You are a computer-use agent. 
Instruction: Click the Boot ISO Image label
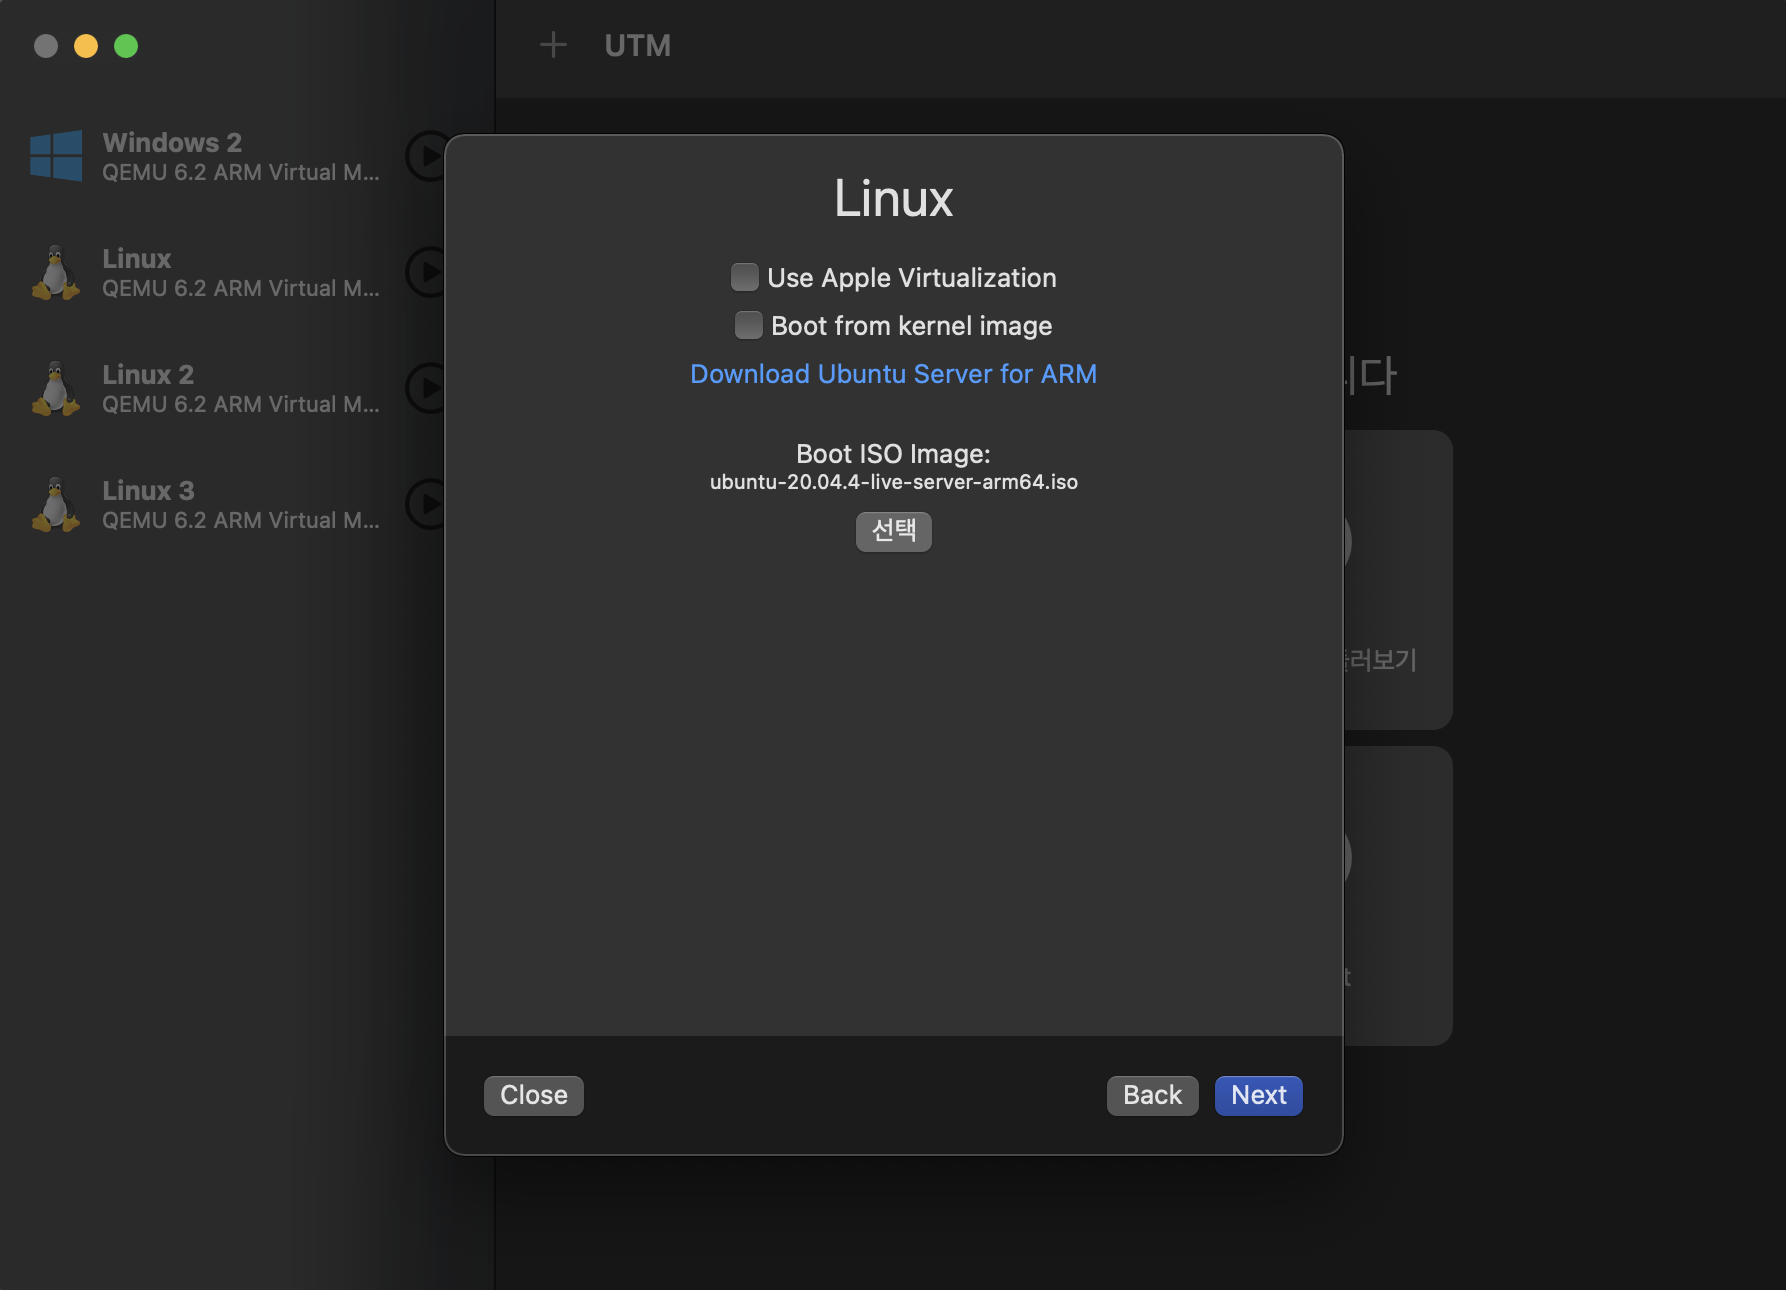click(893, 454)
